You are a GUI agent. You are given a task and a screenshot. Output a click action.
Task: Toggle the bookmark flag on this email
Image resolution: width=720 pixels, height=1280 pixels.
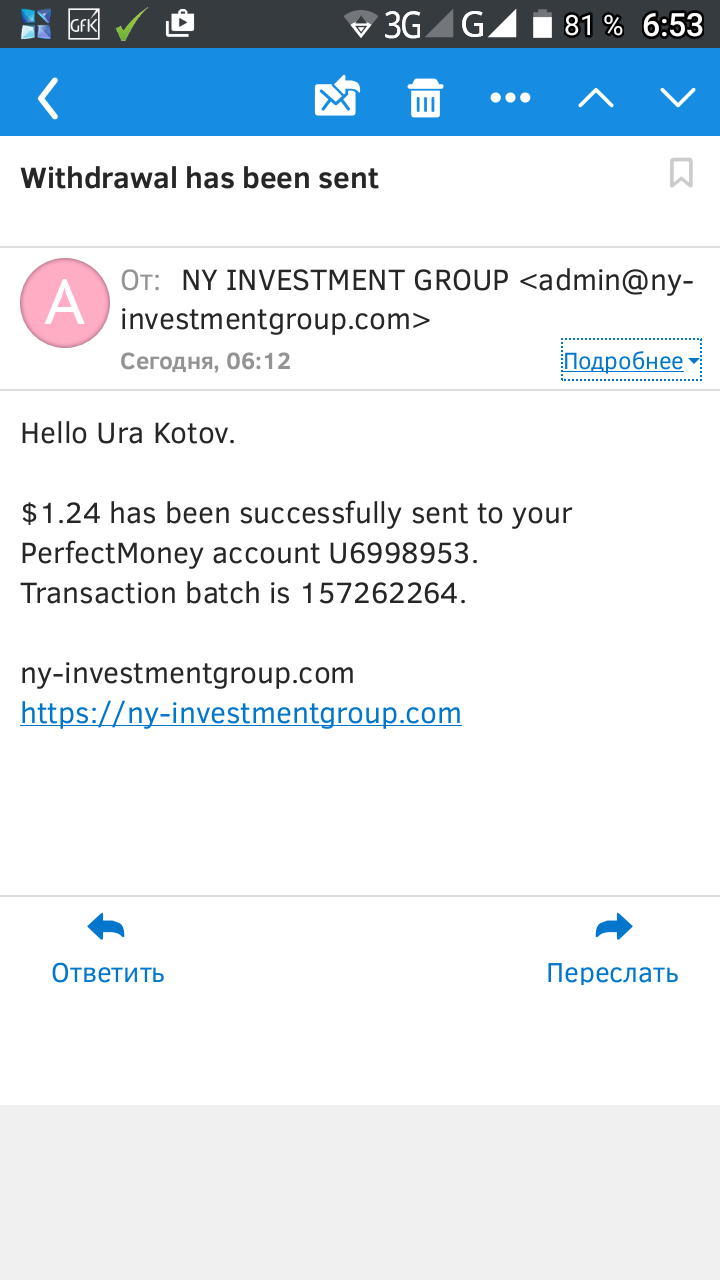pos(681,173)
